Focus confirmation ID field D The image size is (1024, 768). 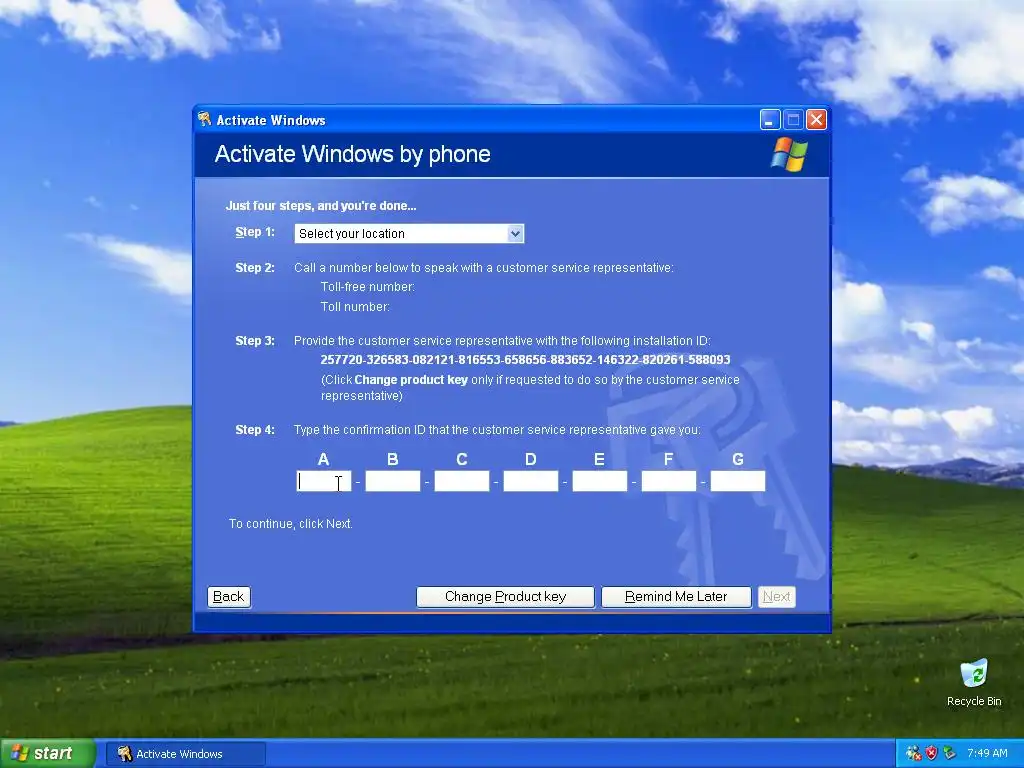coord(531,481)
